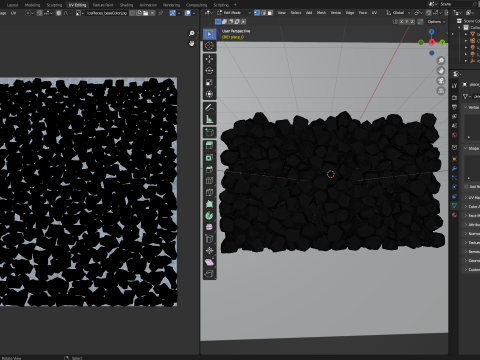Expand the Normals panel
Image resolution: width=480 pixels, height=360 pixels.
pos(471,234)
